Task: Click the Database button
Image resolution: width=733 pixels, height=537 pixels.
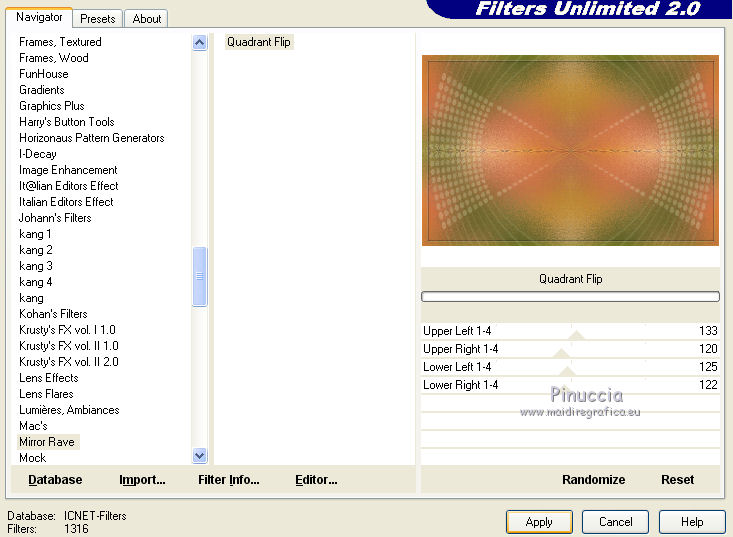Action: tap(55, 480)
